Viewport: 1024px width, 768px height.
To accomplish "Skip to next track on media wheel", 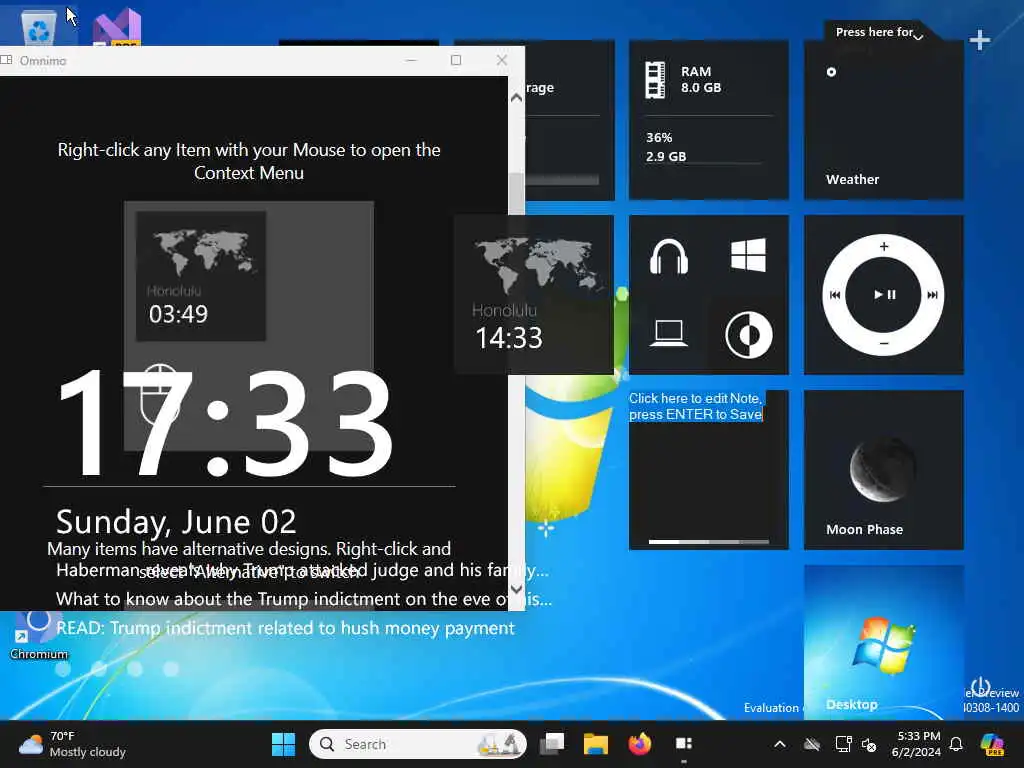I will (933, 295).
